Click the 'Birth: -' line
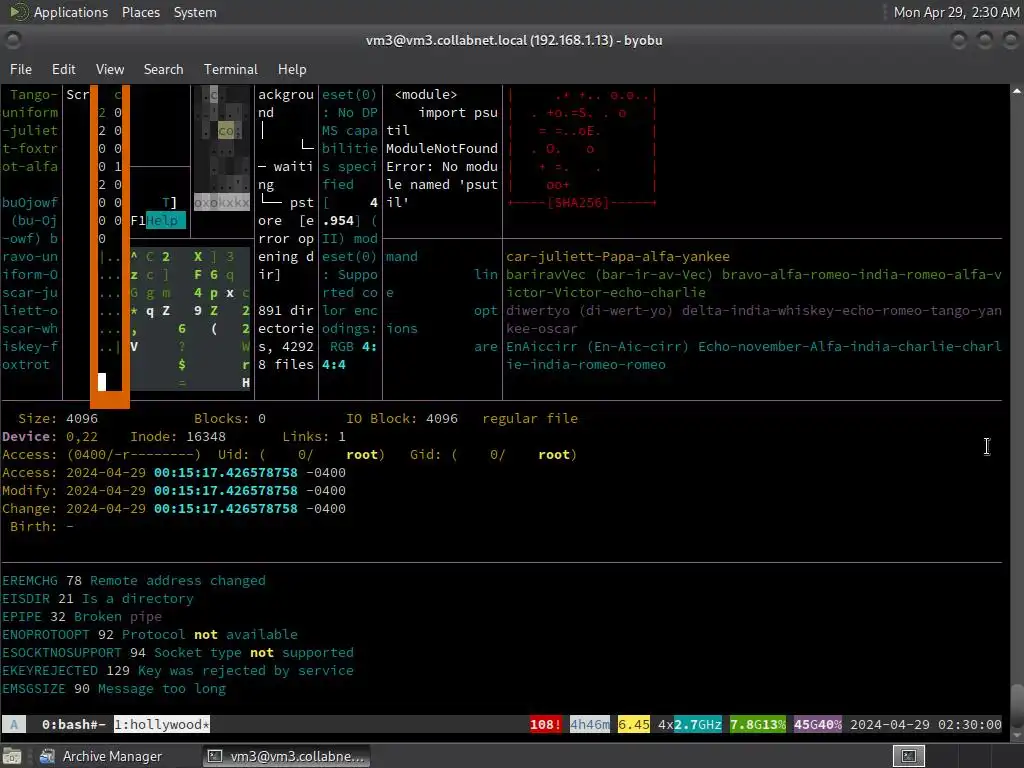The width and height of the screenshot is (1024, 768). (x=42, y=526)
